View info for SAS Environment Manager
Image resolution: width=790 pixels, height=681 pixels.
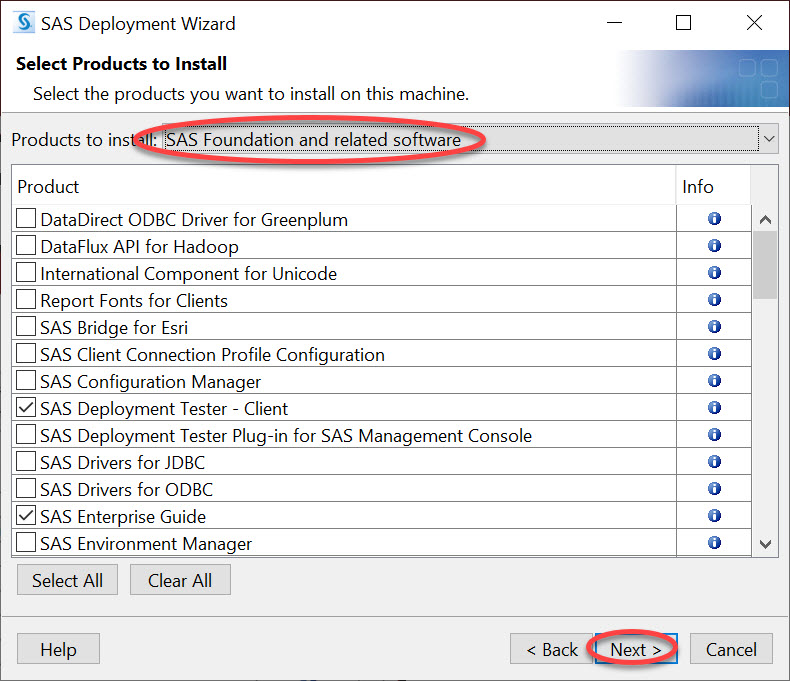(x=714, y=542)
